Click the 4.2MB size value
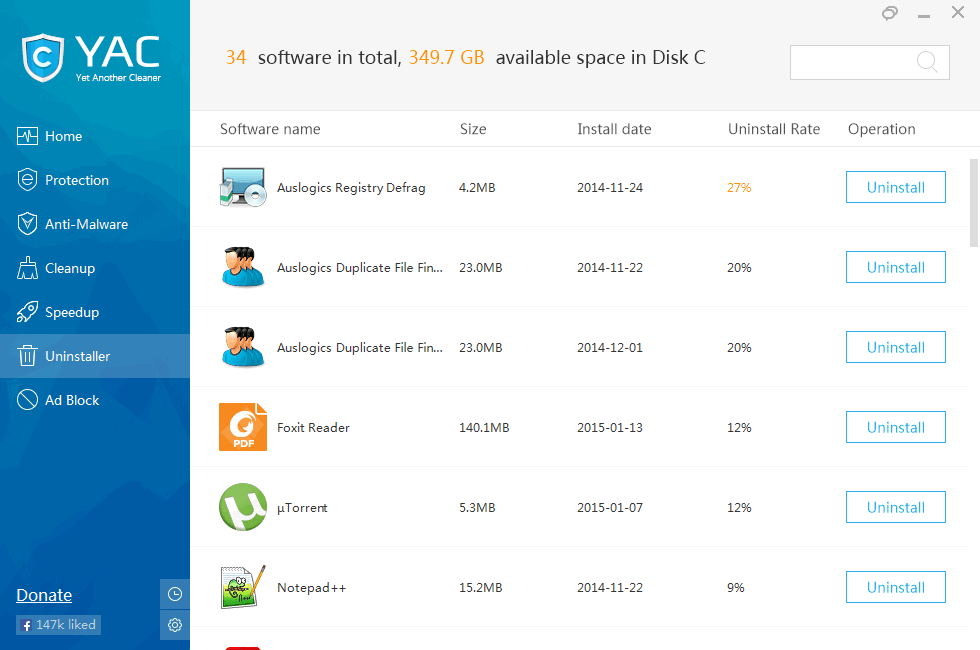This screenshot has width=980, height=650. tap(477, 188)
